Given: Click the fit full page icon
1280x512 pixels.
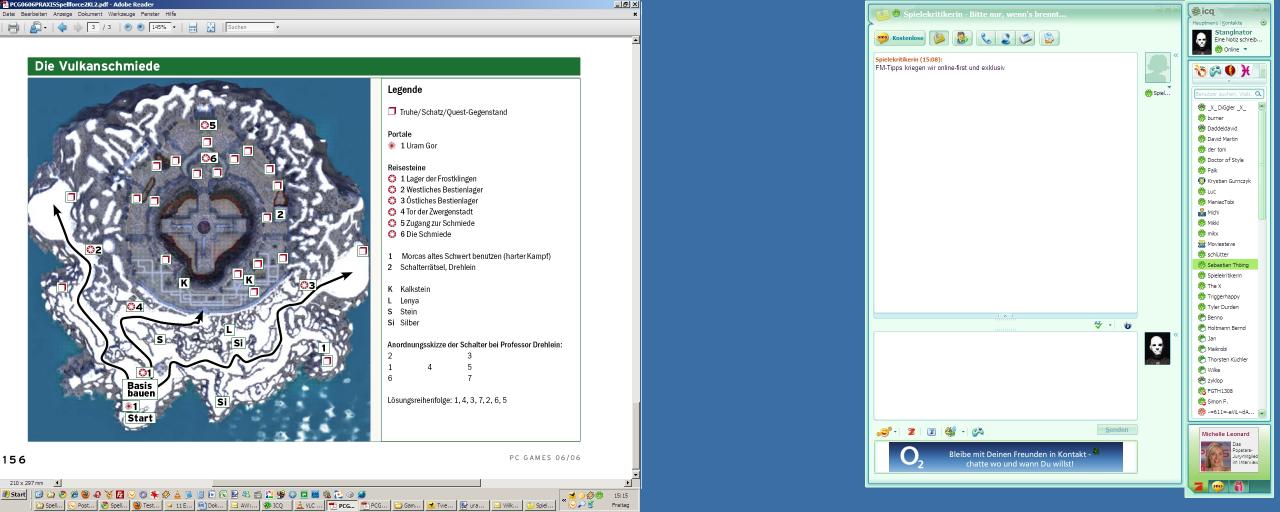Looking at the screenshot, I should point(211,27).
